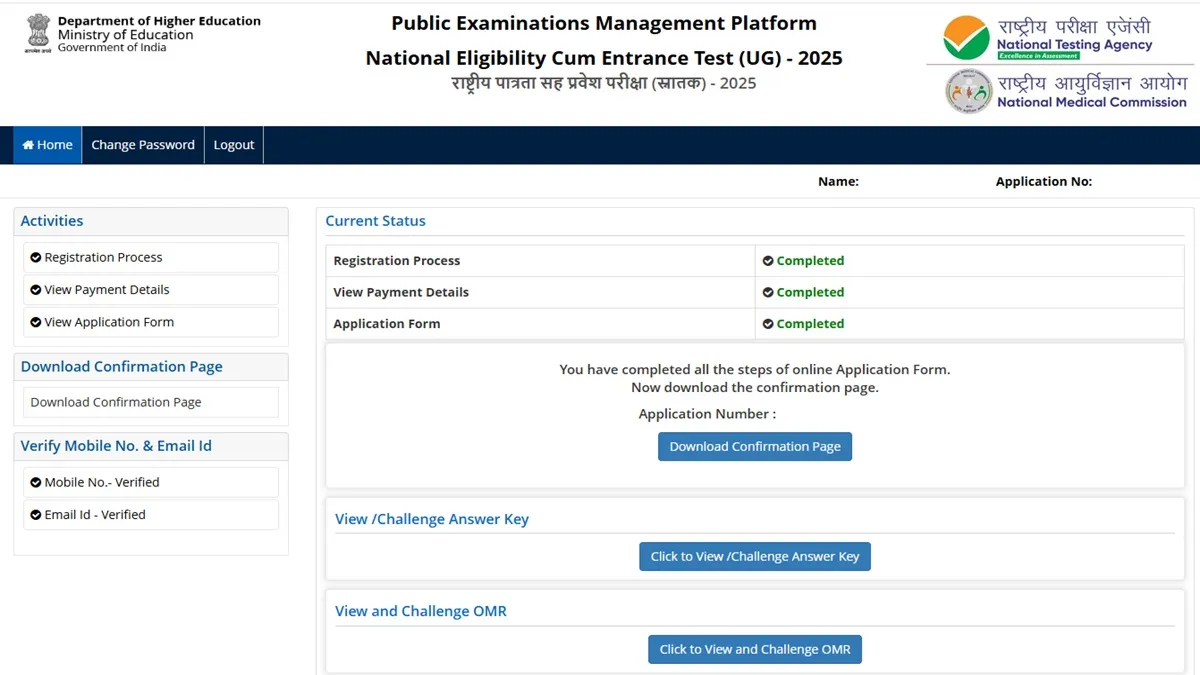Click to View /Challenge Answer Key button
The width and height of the screenshot is (1200, 675).
point(755,557)
